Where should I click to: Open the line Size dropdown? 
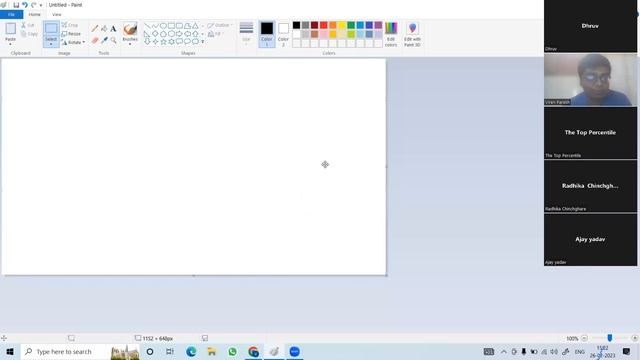[x=246, y=34]
